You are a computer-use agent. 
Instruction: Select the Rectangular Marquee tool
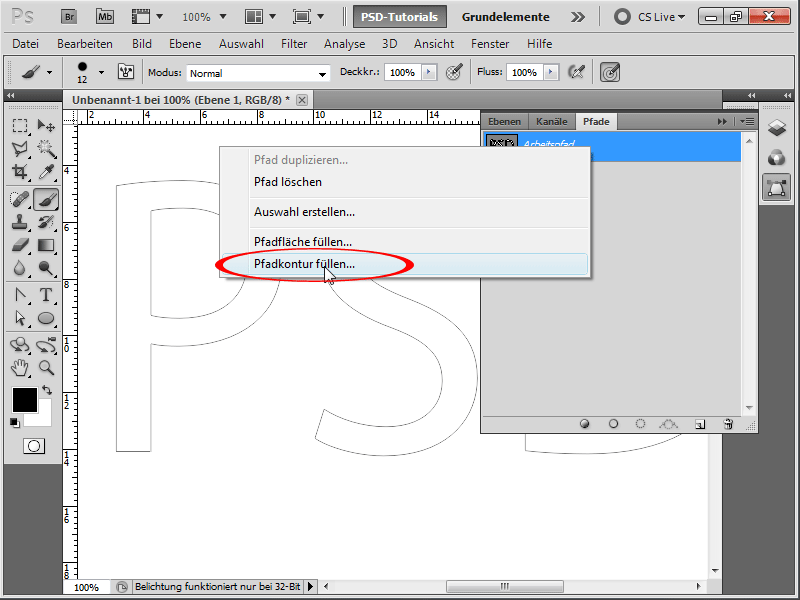point(20,126)
